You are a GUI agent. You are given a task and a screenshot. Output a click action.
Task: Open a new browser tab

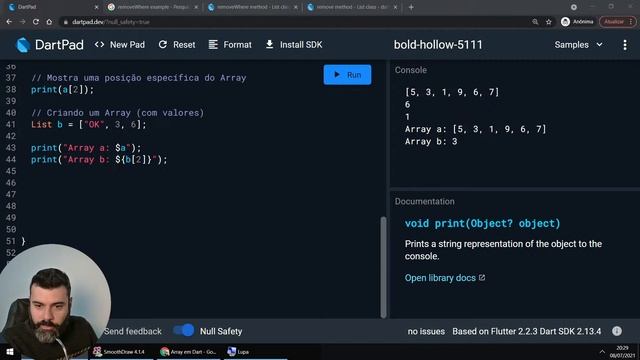tap(411, 7)
